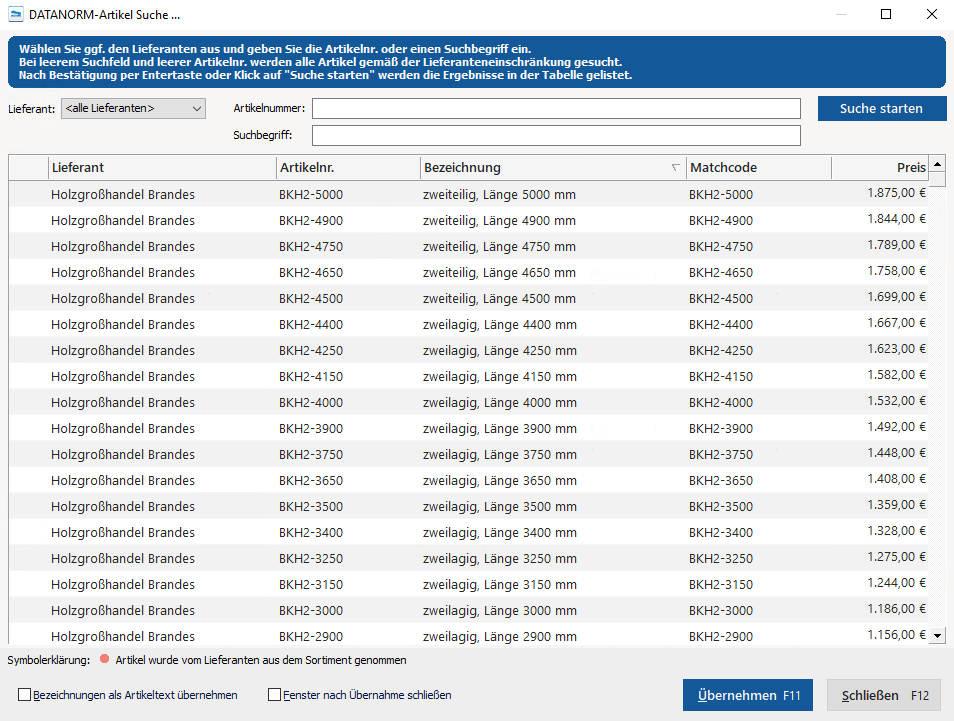Image resolution: width=954 pixels, height=721 pixels.
Task: Sort table by Artikelnr. column header
Action: pos(346,168)
